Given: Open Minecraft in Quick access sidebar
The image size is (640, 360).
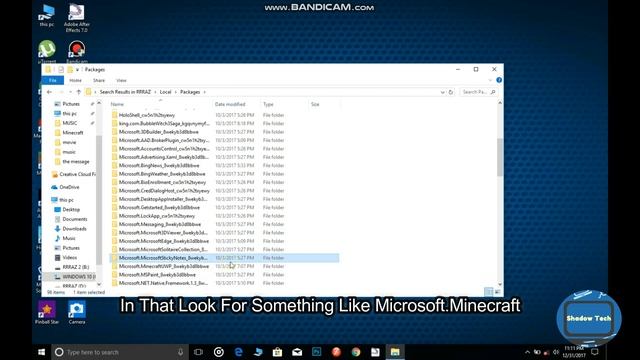Looking at the screenshot, I should tap(73, 133).
